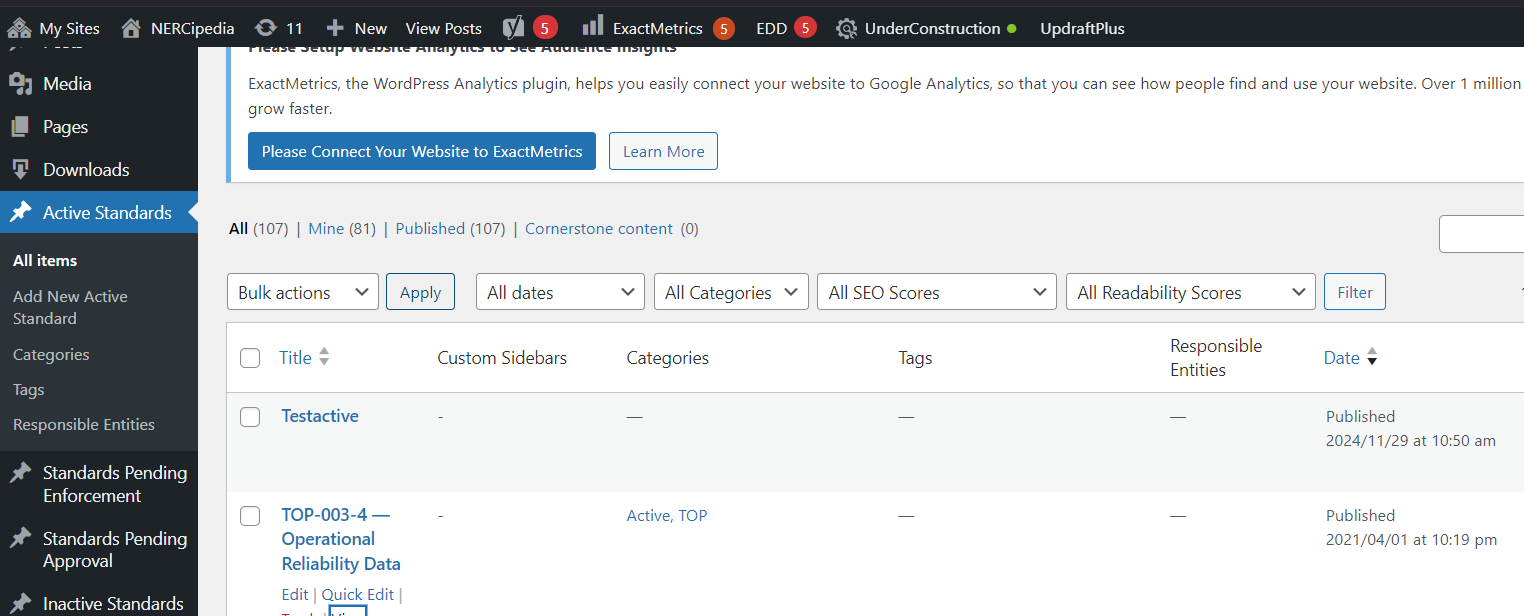
Task: Click the Standards Pending Approval pin icon
Action: [x=20, y=539]
